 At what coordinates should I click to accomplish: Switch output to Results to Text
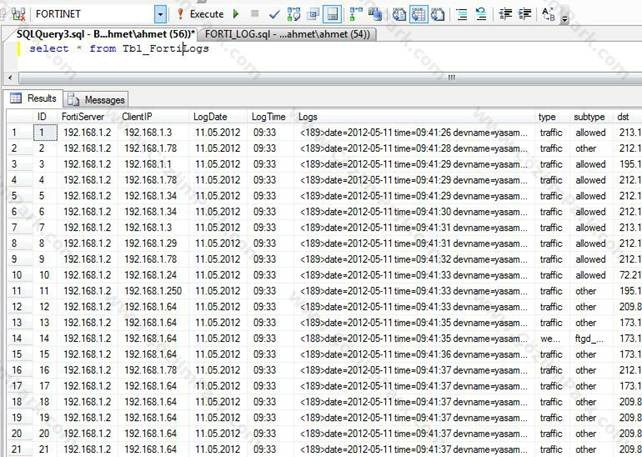[399, 14]
